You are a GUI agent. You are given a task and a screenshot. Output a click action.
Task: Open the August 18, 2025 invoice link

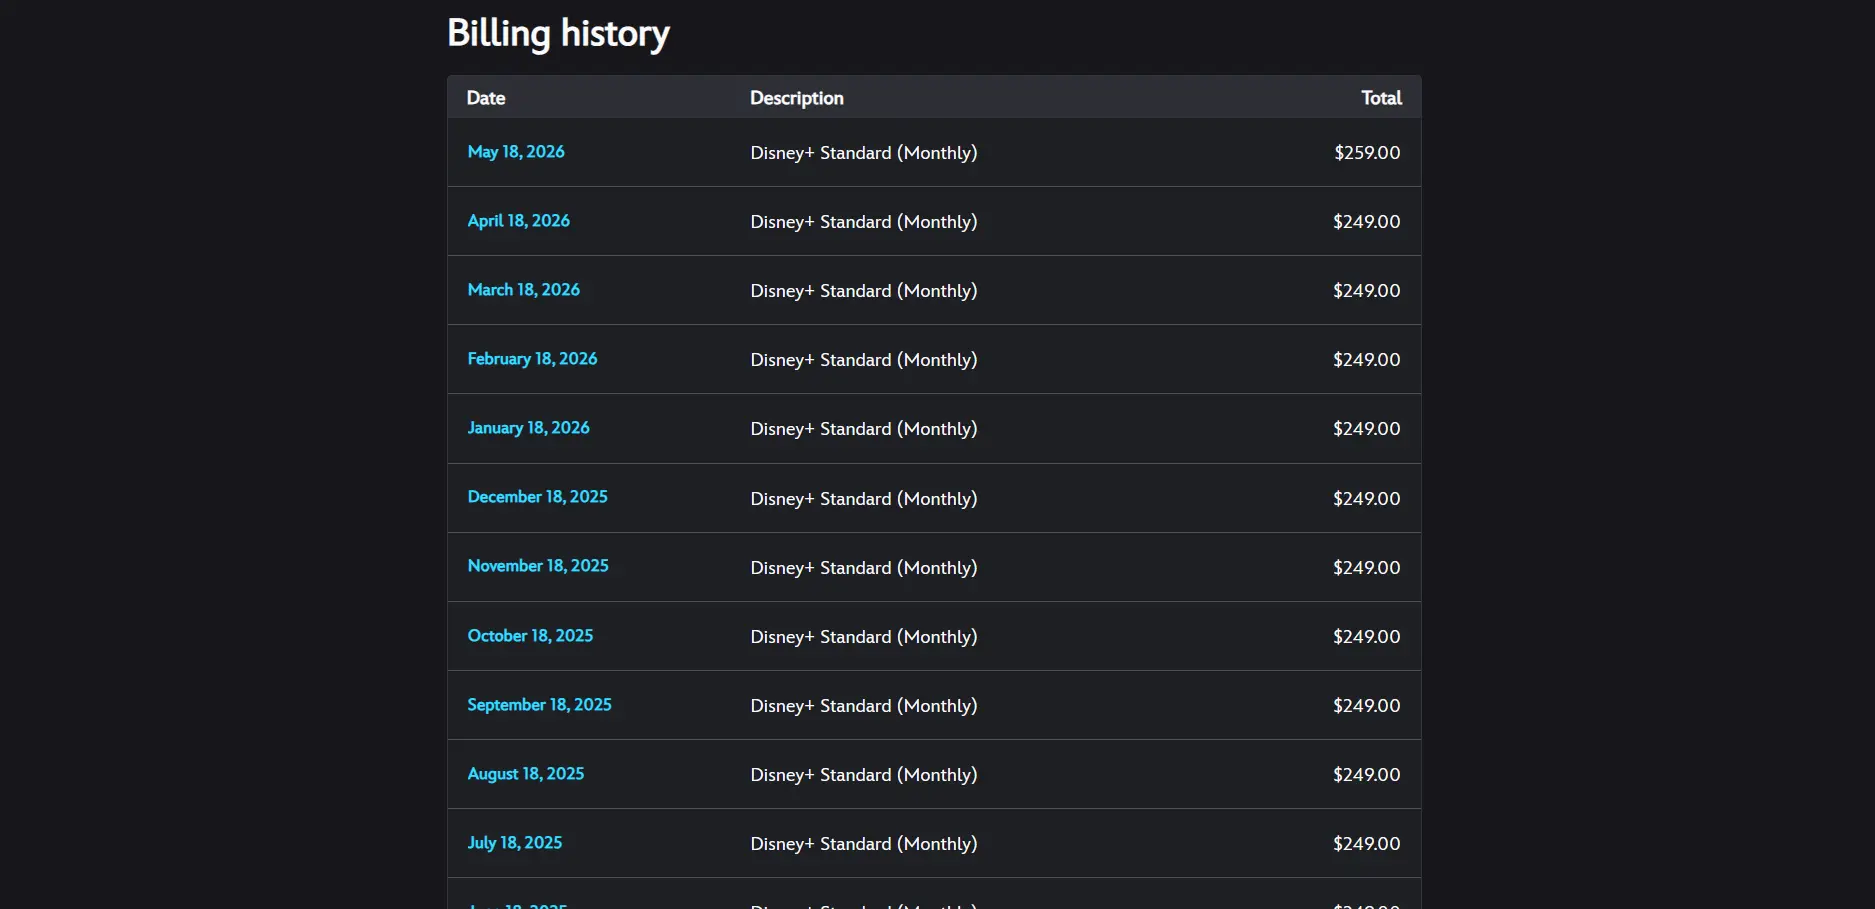point(526,774)
